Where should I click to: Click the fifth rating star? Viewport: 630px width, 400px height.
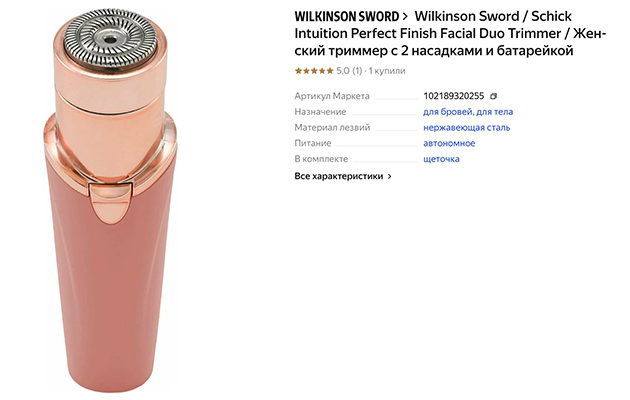tap(330, 71)
